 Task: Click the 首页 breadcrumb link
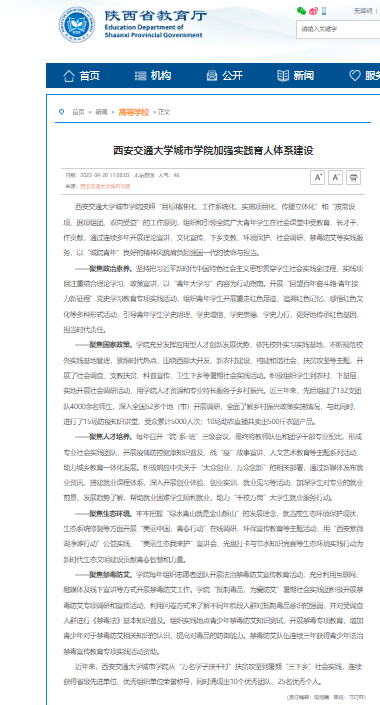(78, 112)
